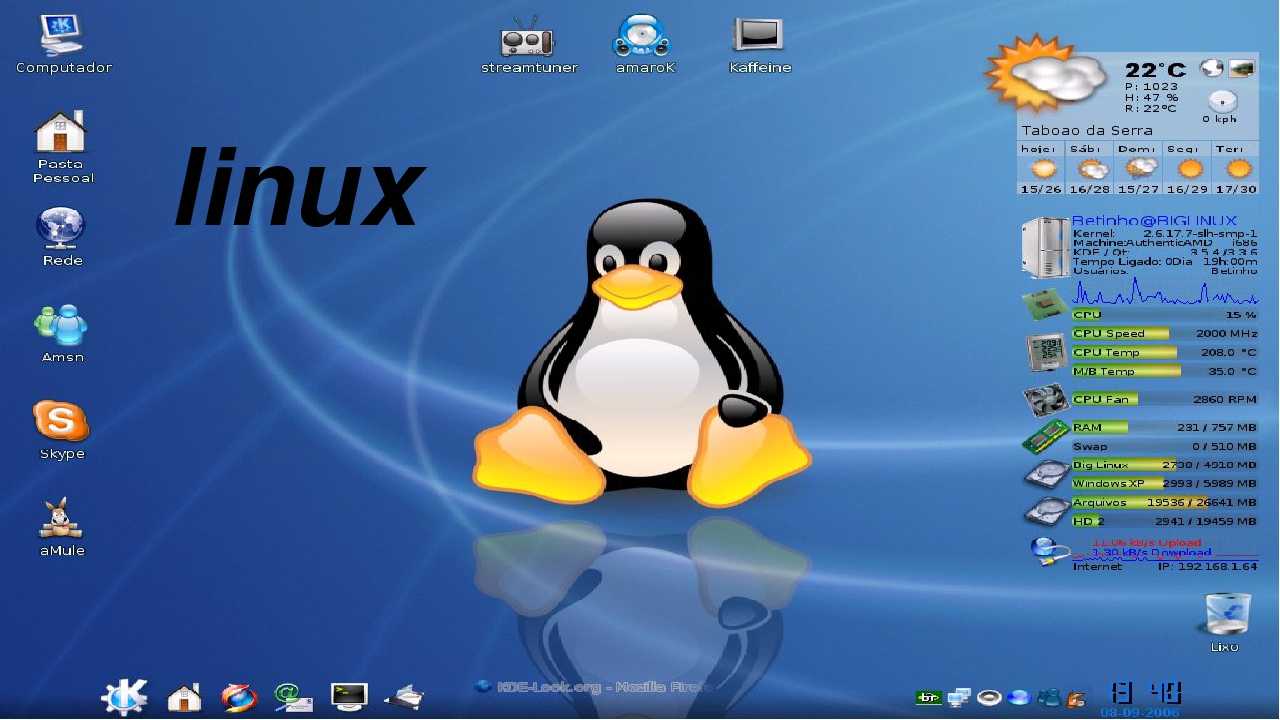Launch the Skype desktop icon
The height and width of the screenshot is (720, 1280).
[x=62, y=430]
